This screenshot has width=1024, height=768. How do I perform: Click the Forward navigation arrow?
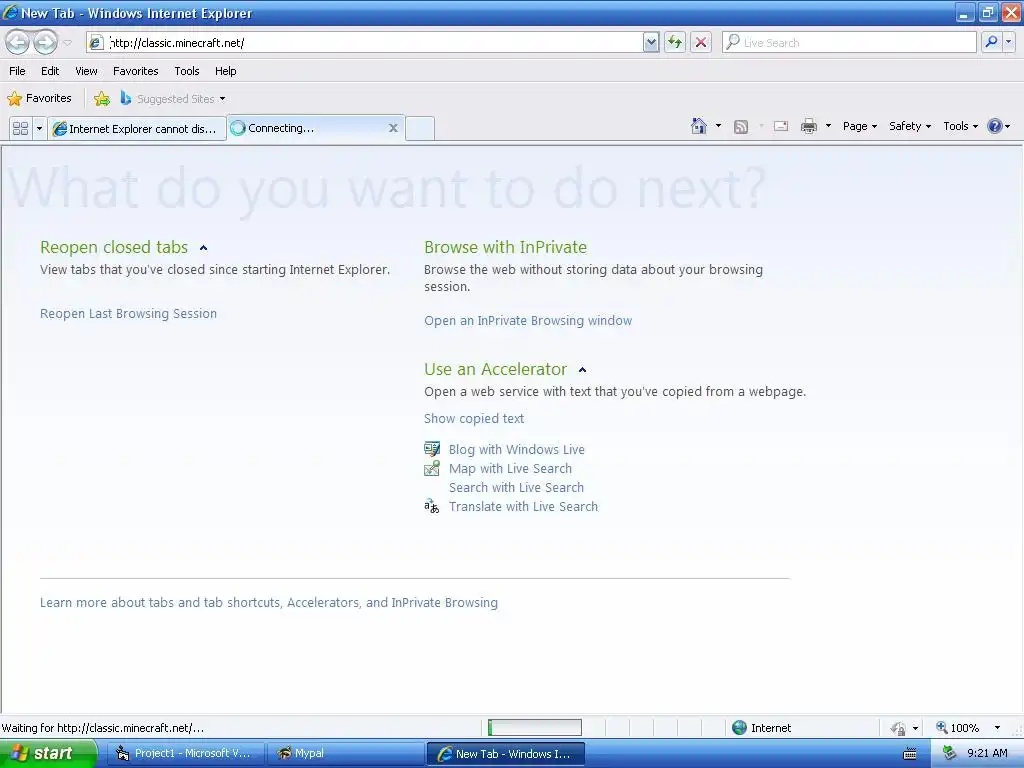pyautogui.click(x=45, y=42)
